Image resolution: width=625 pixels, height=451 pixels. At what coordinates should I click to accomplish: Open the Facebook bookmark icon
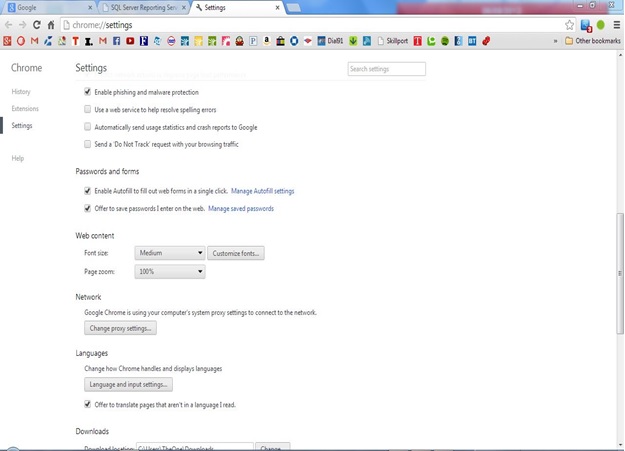pyautogui.click(x=117, y=41)
